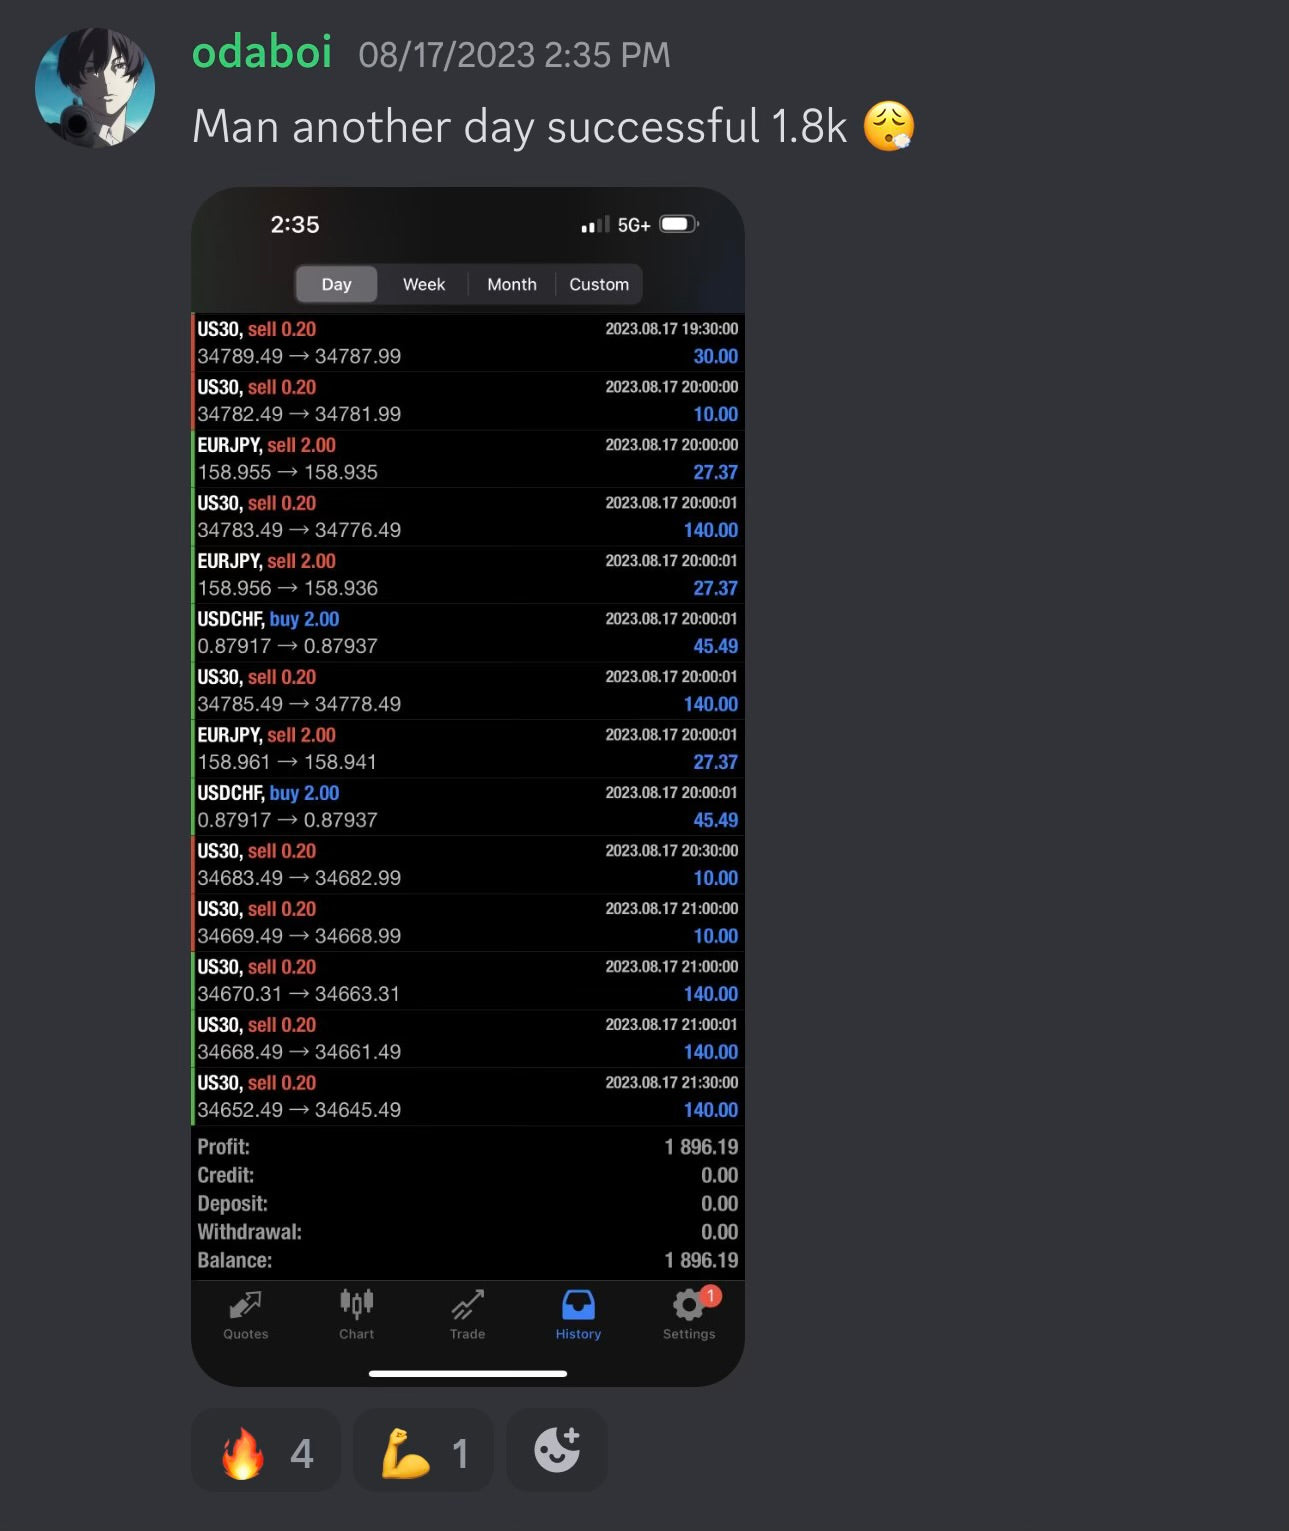
Task: Select the first USDCHF buy 2.00 trade
Action: [468, 633]
